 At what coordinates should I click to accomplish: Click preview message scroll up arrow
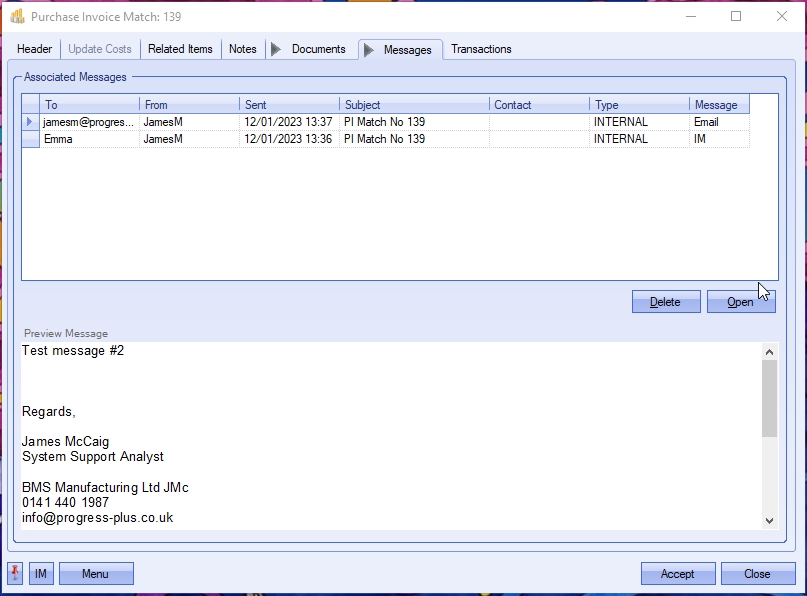pyautogui.click(x=769, y=352)
